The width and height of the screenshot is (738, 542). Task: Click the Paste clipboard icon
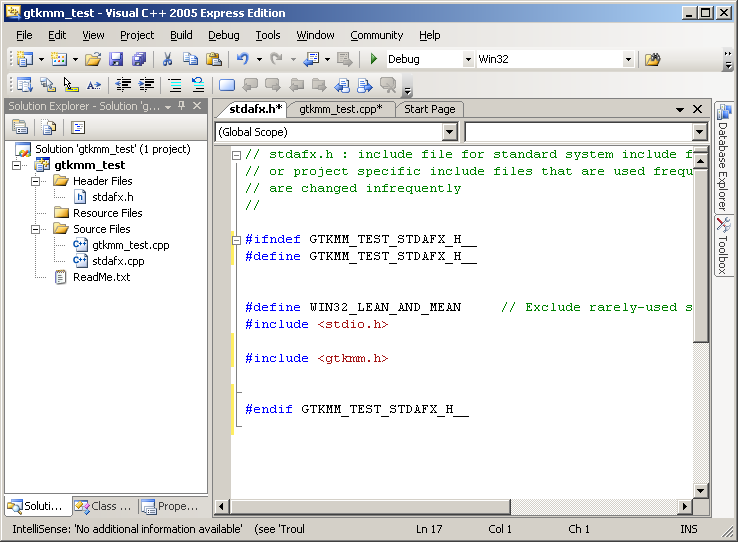[x=213, y=60]
